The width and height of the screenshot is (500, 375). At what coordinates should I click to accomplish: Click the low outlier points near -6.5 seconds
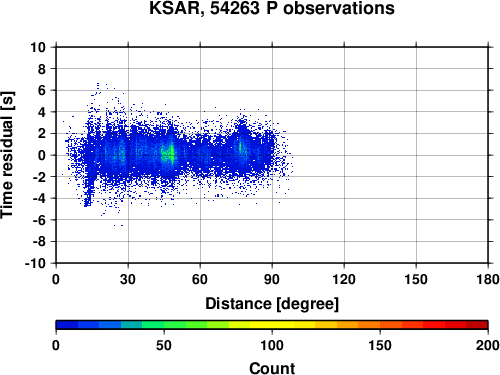(118, 226)
